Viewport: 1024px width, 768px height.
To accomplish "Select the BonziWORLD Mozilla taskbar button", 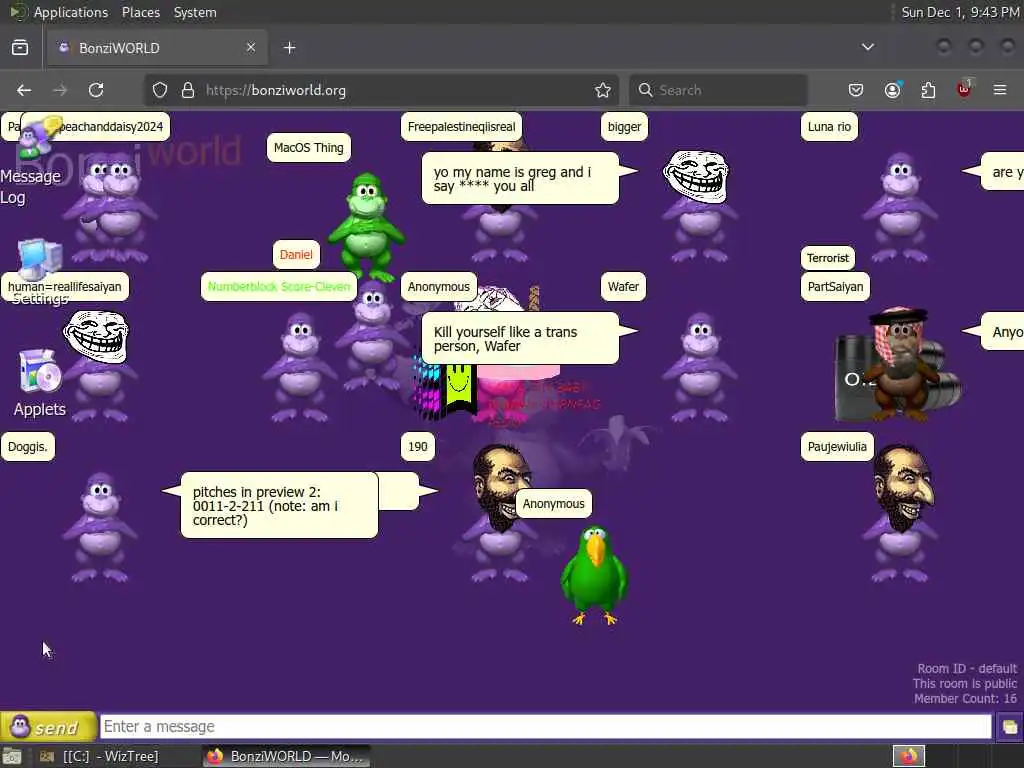I will click(285, 756).
